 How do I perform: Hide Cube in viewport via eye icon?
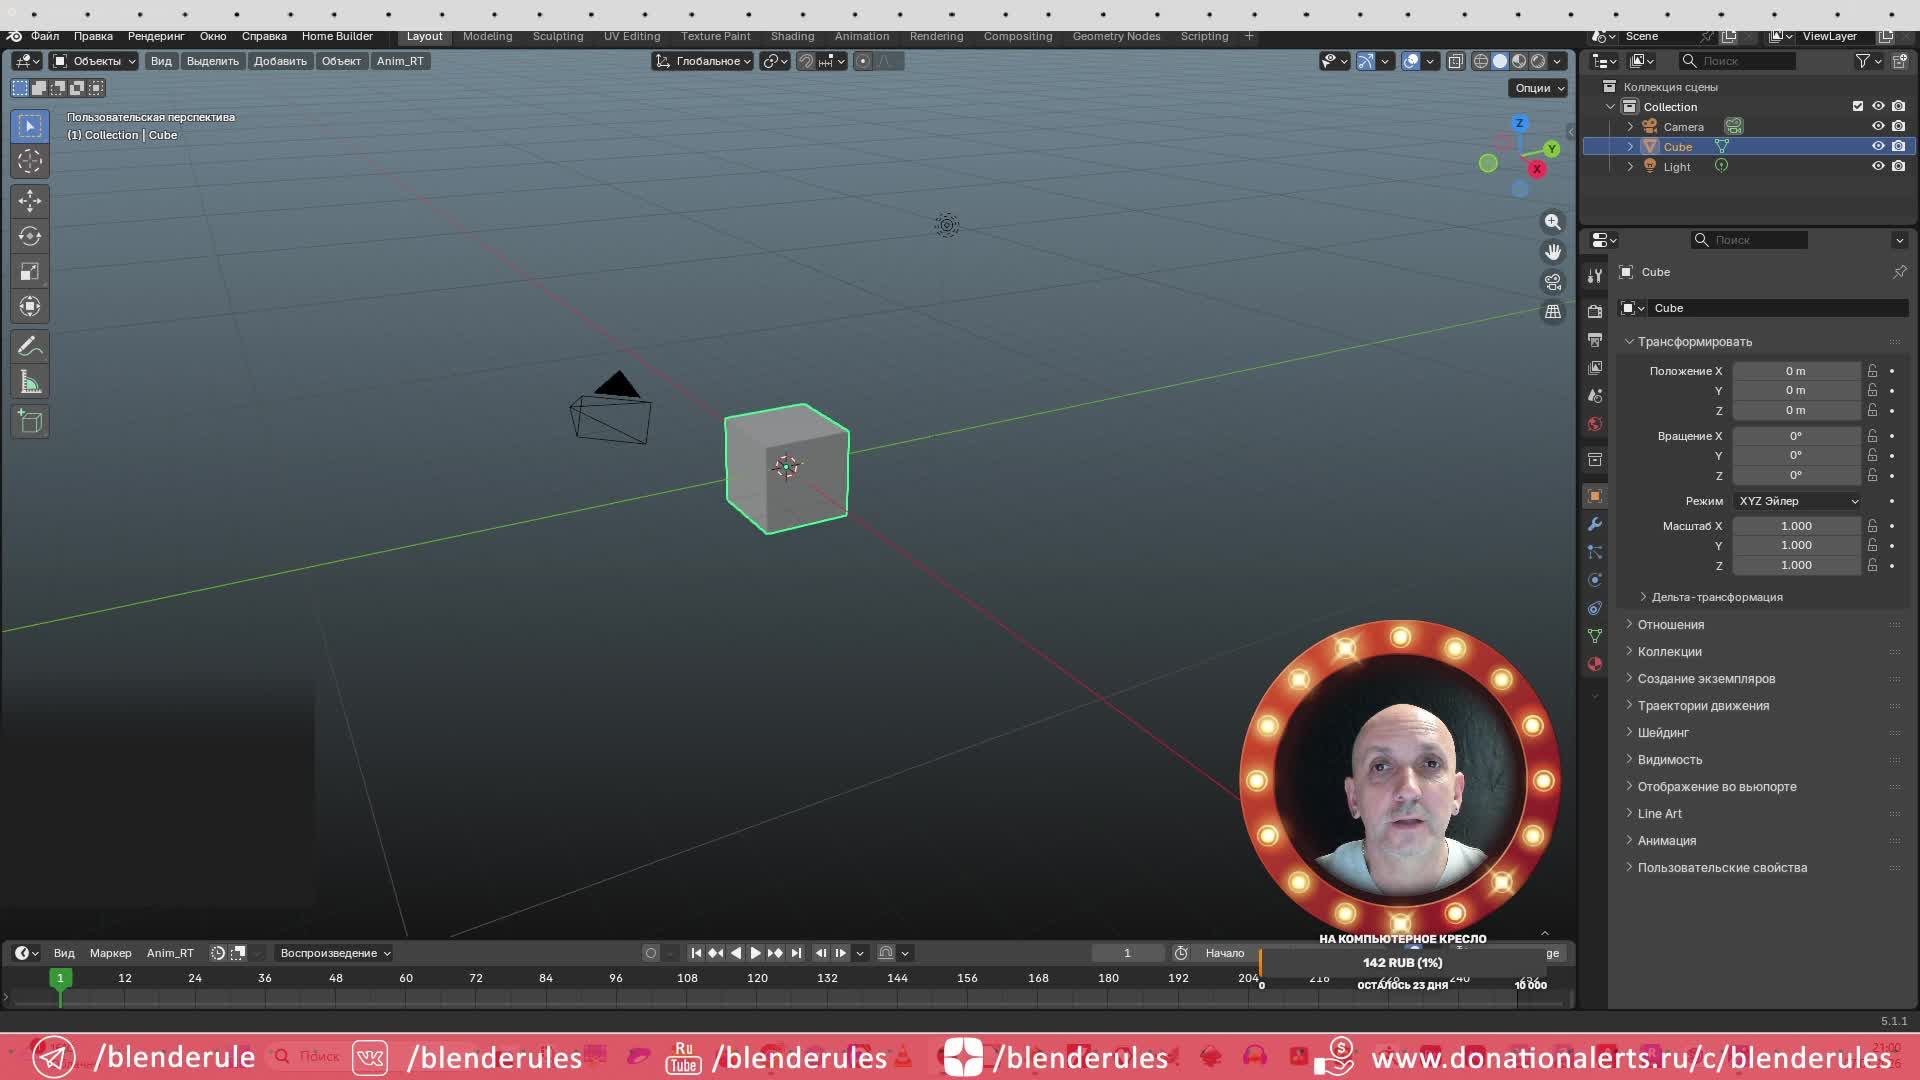click(x=1878, y=146)
